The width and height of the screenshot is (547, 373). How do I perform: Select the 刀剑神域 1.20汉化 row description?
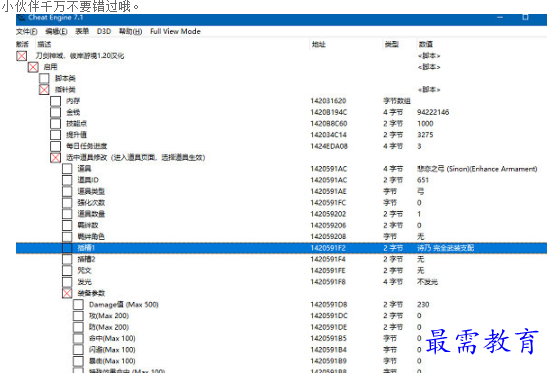pos(80,56)
